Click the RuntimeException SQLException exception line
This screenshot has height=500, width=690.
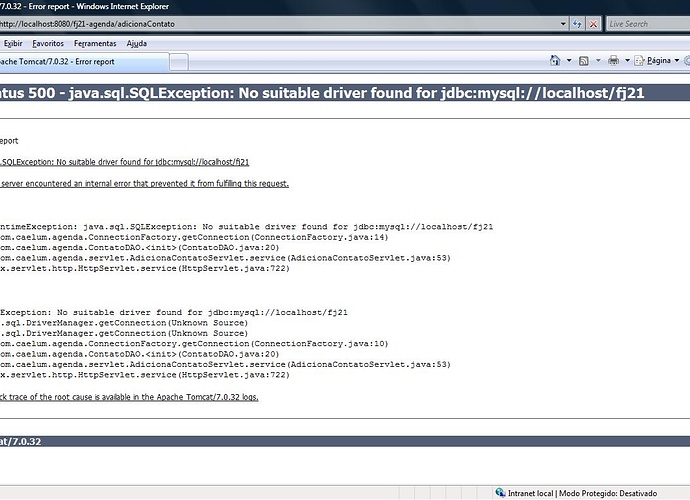[246, 227]
